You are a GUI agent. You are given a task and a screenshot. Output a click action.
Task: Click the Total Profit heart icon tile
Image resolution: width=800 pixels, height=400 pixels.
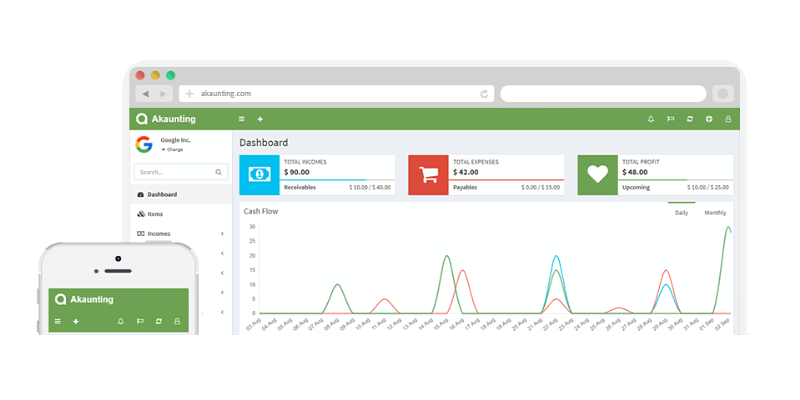(x=598, y=174)
